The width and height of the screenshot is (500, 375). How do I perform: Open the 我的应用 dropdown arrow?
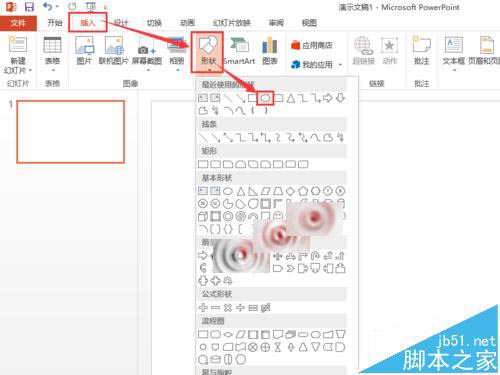pos(340,64)
